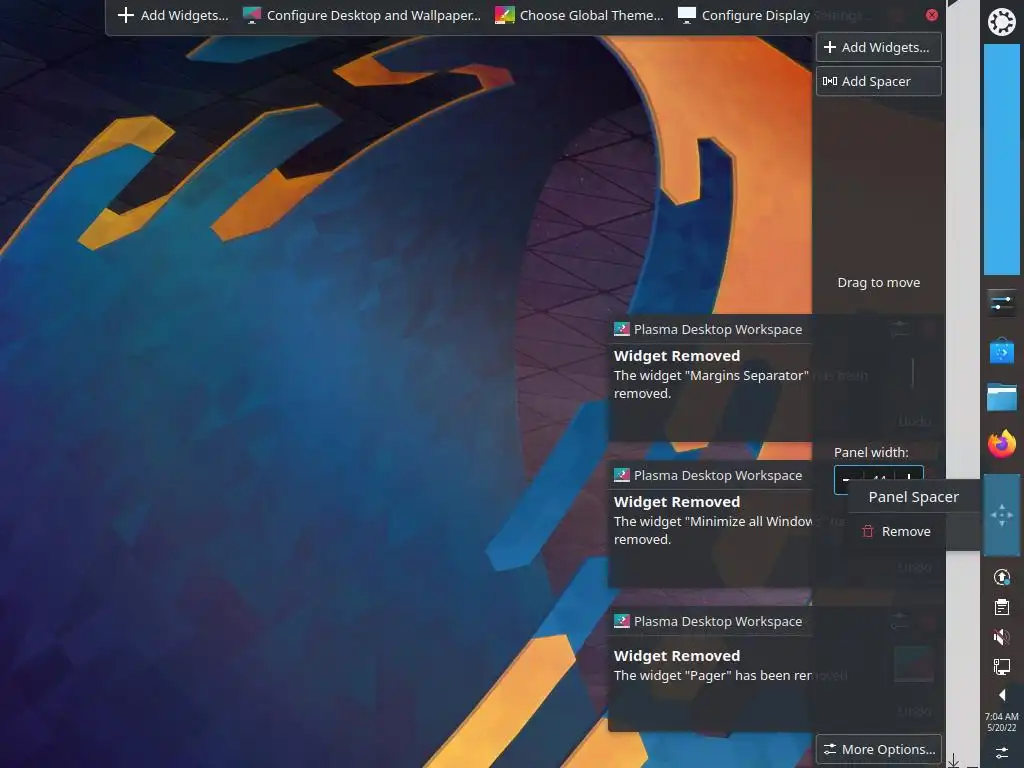
Task: Open the Kubuntu application launcher icon
Action: click(x=1001, y=22)
